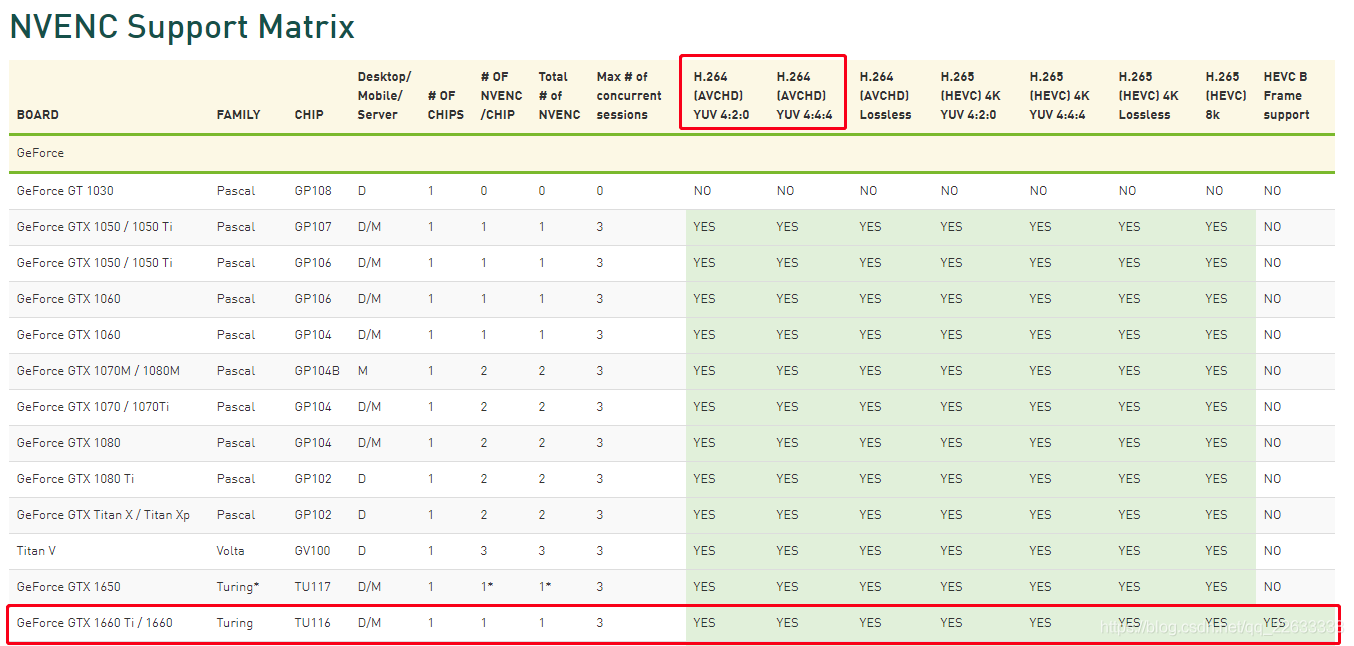Click the # OF NVENC/CHIP header
The width and height of the screenshot is (1354, 646).
coord(501,96)
